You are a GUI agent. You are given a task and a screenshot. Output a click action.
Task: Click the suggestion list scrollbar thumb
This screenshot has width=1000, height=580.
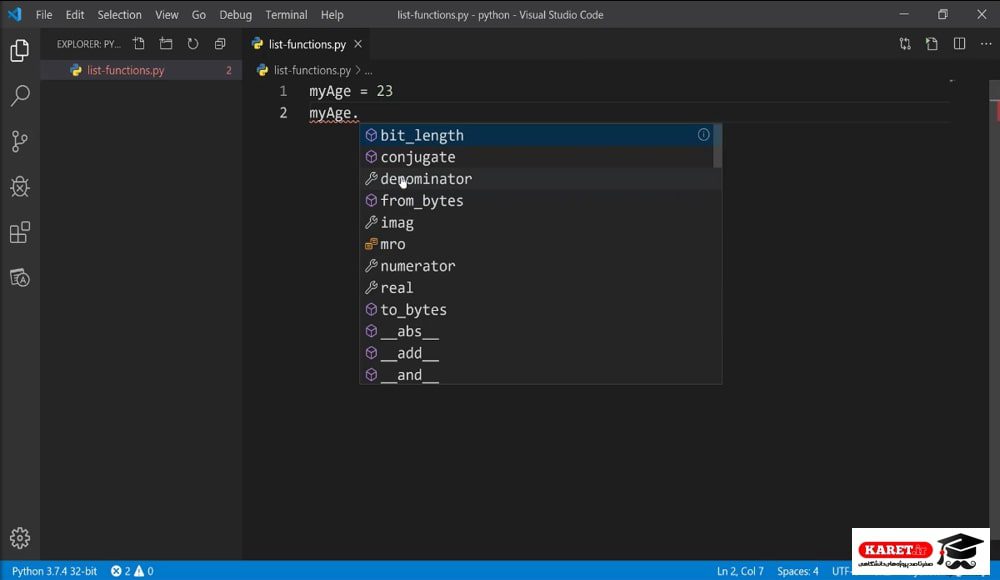pyautogui.click(x=717, y=145)
